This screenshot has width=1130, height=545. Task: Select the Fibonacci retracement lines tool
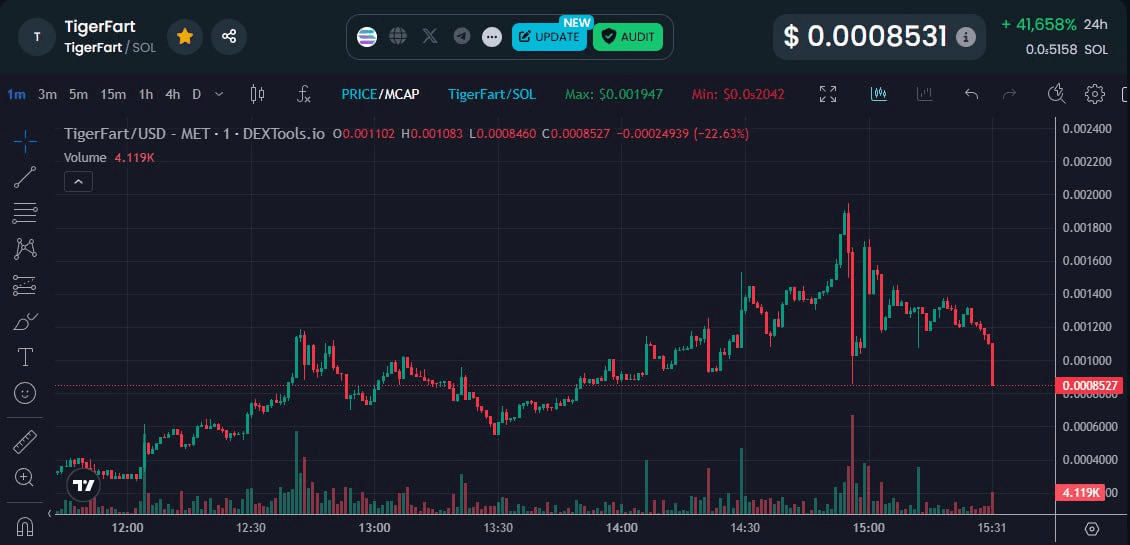(x=25, y=213)
